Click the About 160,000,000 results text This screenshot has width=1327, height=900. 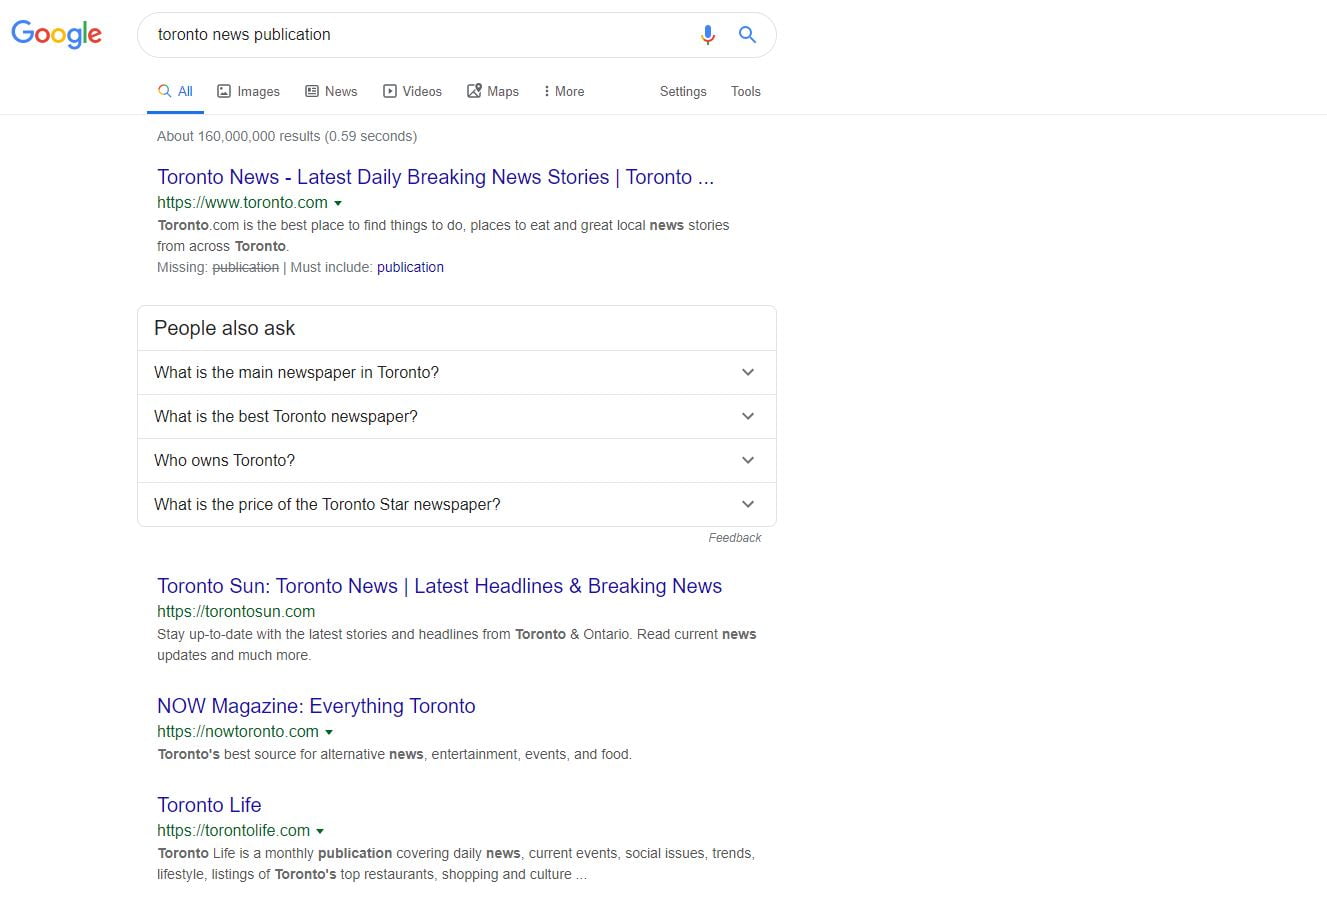coord(287,136)
